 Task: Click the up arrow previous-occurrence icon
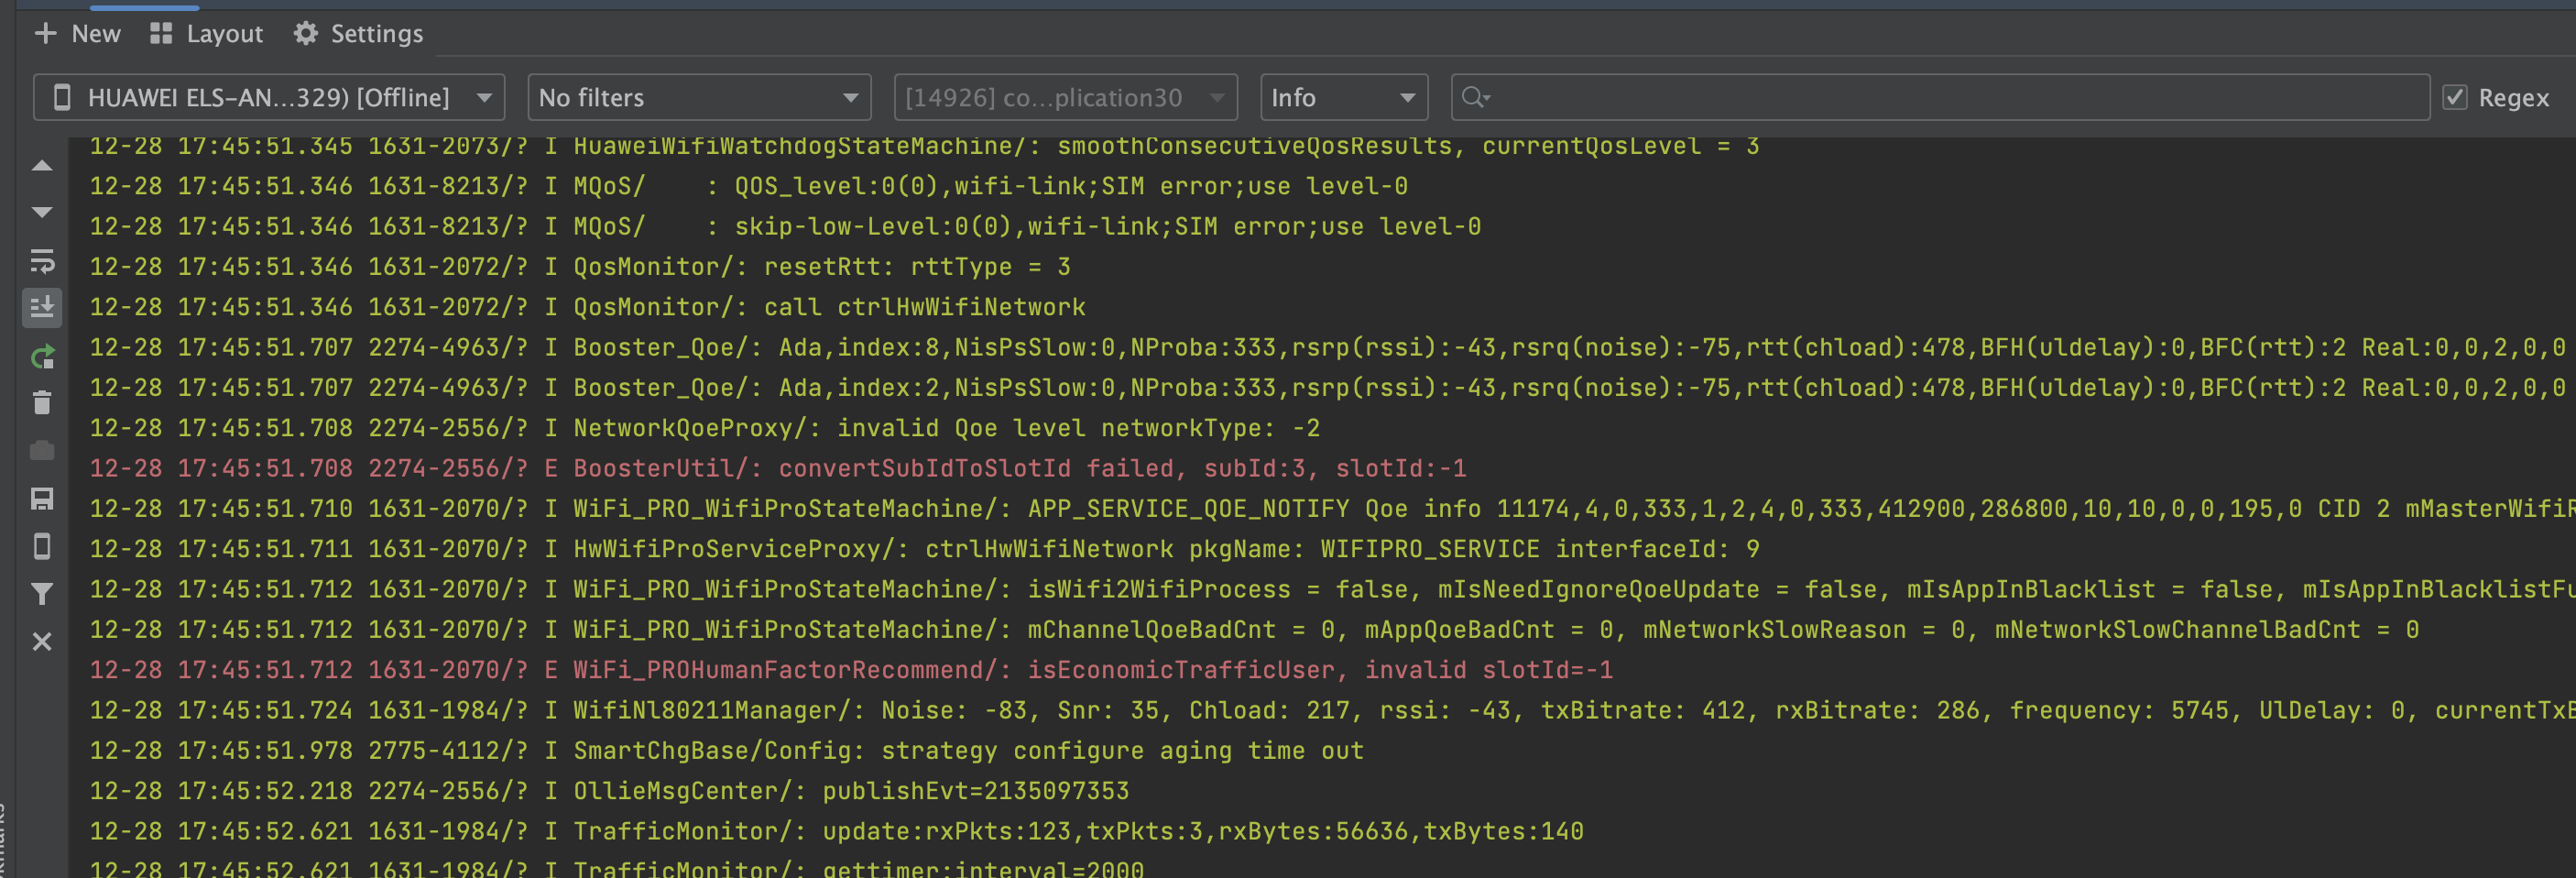coord(42,166)
